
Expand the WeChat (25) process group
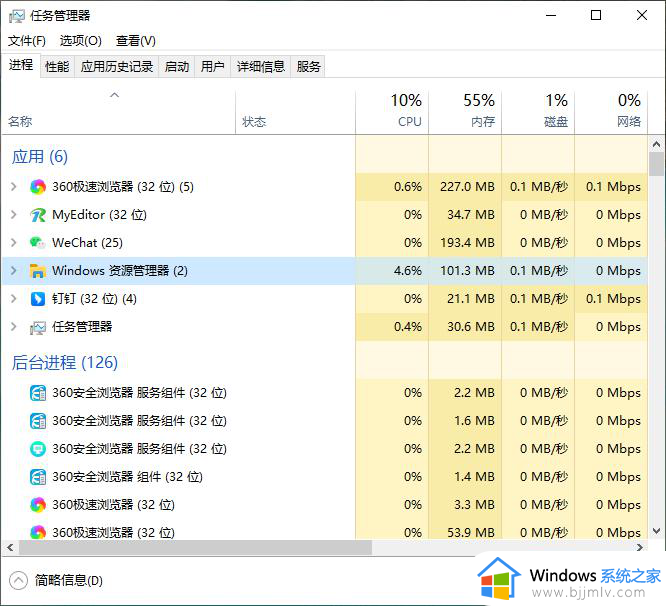pos(14,243)
